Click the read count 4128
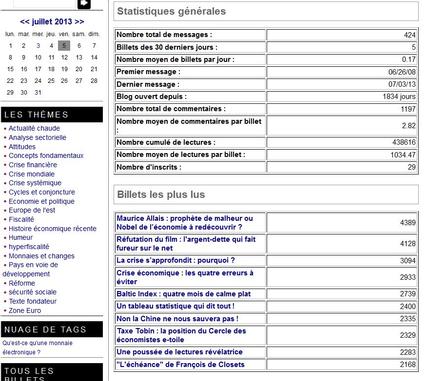This screenshot has height=381, width=425. click(x=408, y=244)
